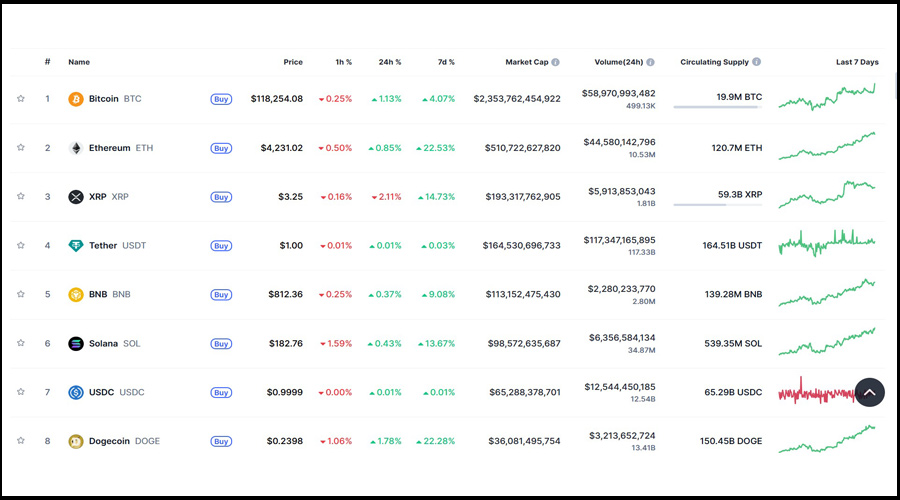Click the Bitcoin coin logo icon
900x500 pixels.
(x=76, y=99)
